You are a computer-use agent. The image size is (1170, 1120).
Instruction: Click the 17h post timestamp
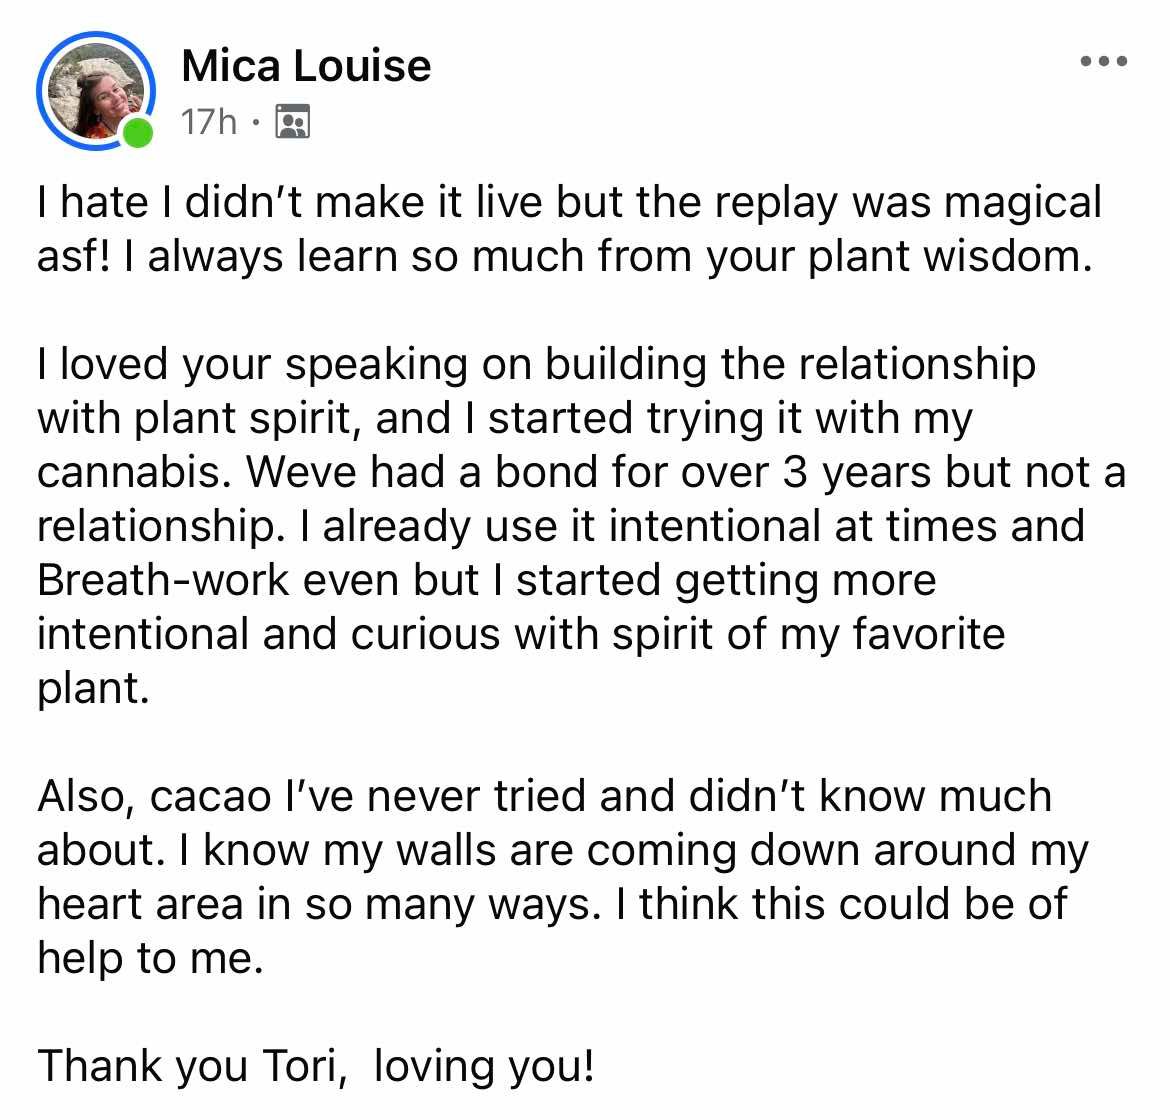coord(209,122)
